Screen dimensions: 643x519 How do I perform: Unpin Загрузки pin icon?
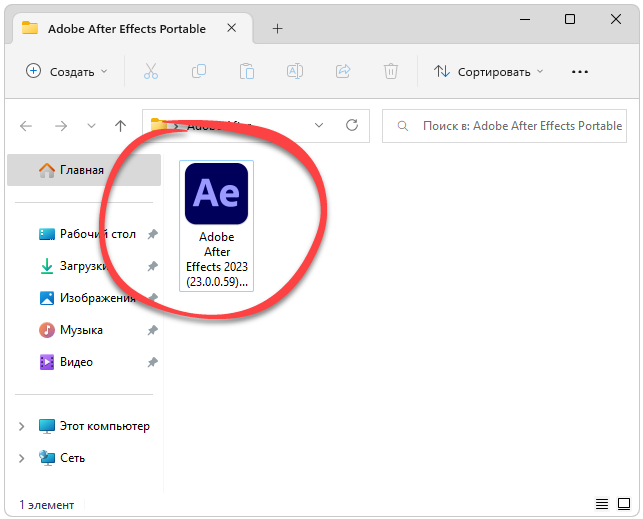tap(153, 266)
